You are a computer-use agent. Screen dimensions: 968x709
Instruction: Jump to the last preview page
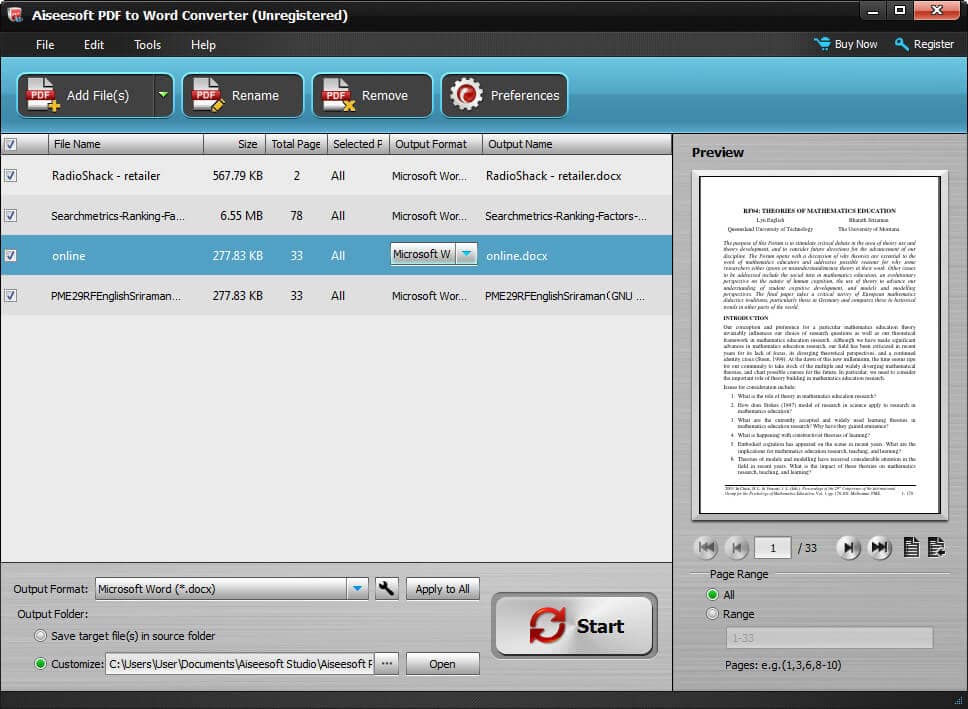881,547
